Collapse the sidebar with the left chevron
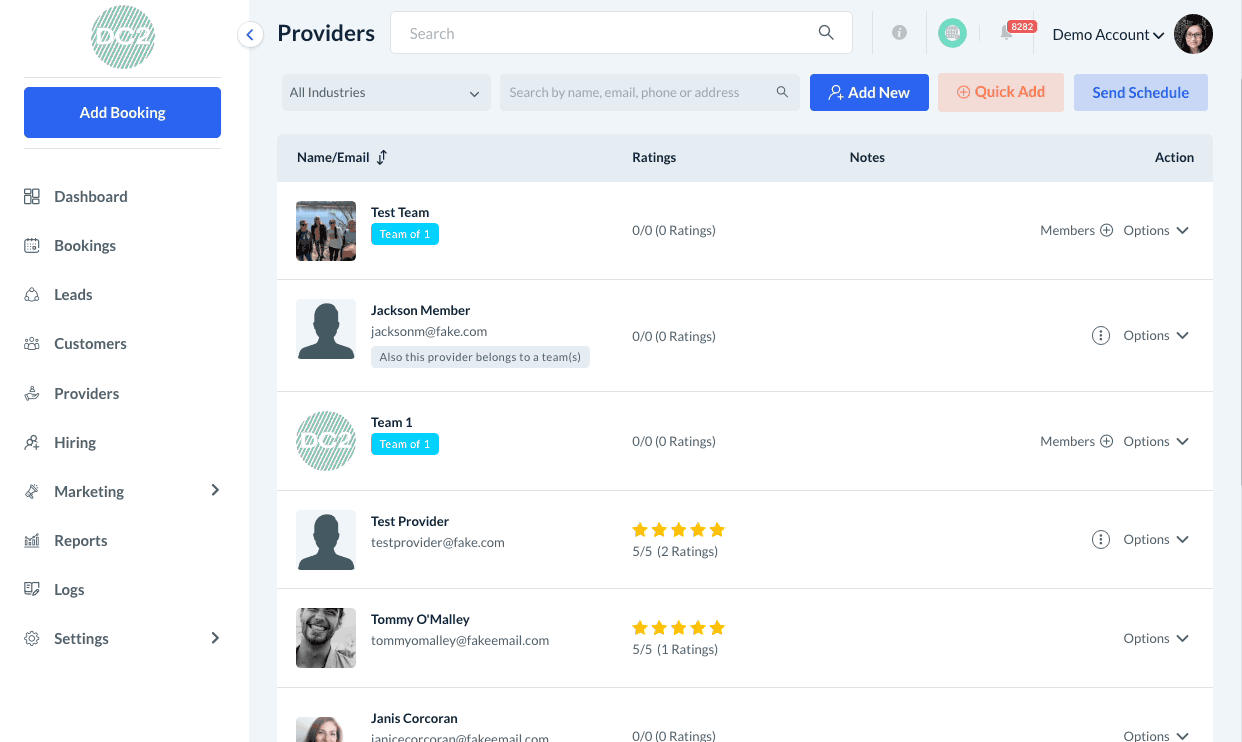Viewport: 1242px width, 742px height. coord(250,34)
